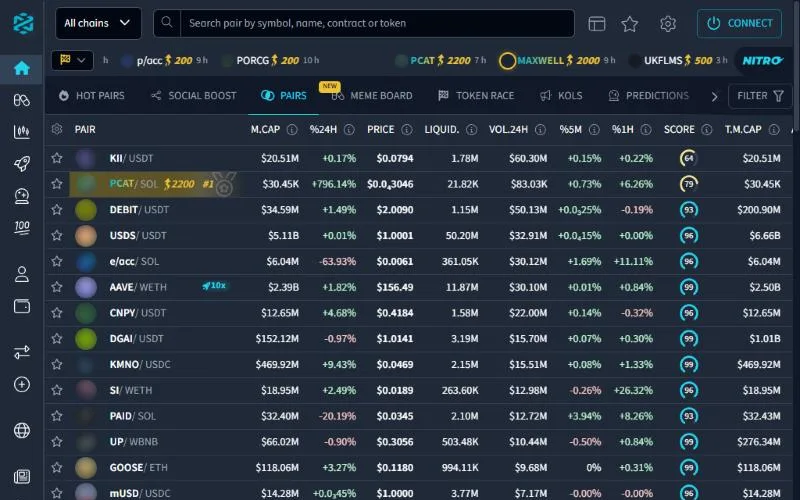This screenshot has width=800, height=500.
Task: Switch to HOT PAIRS tab
Action: tap(92, 95)
